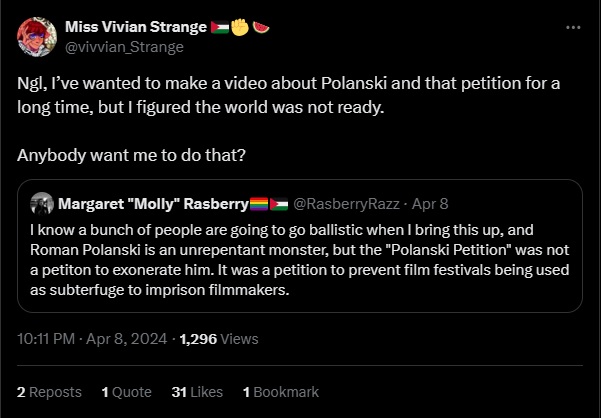Screen dimensions: 601x418
Task: Open the tweet's more options menu
Action: [x=573, y=27]
